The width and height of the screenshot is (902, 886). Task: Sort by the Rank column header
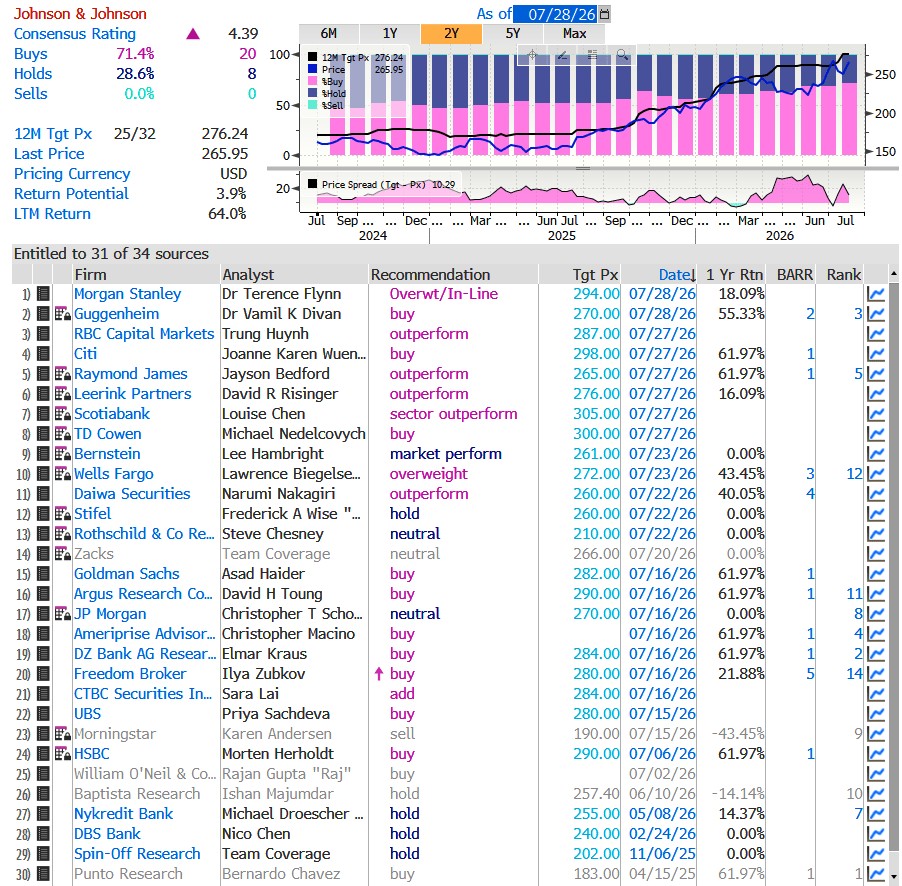pyautogui.click(x=843, y=275)
